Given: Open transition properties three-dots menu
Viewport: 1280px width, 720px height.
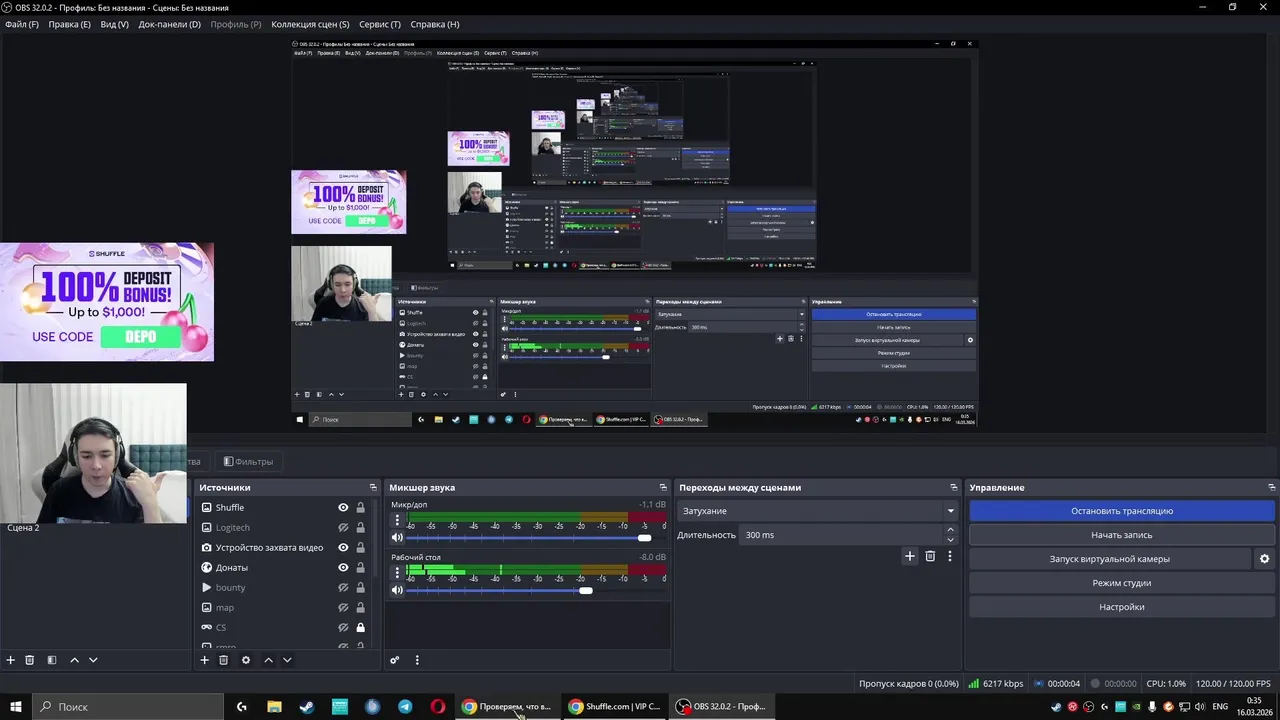Looking at the screenshot, I should pos(950,556).
